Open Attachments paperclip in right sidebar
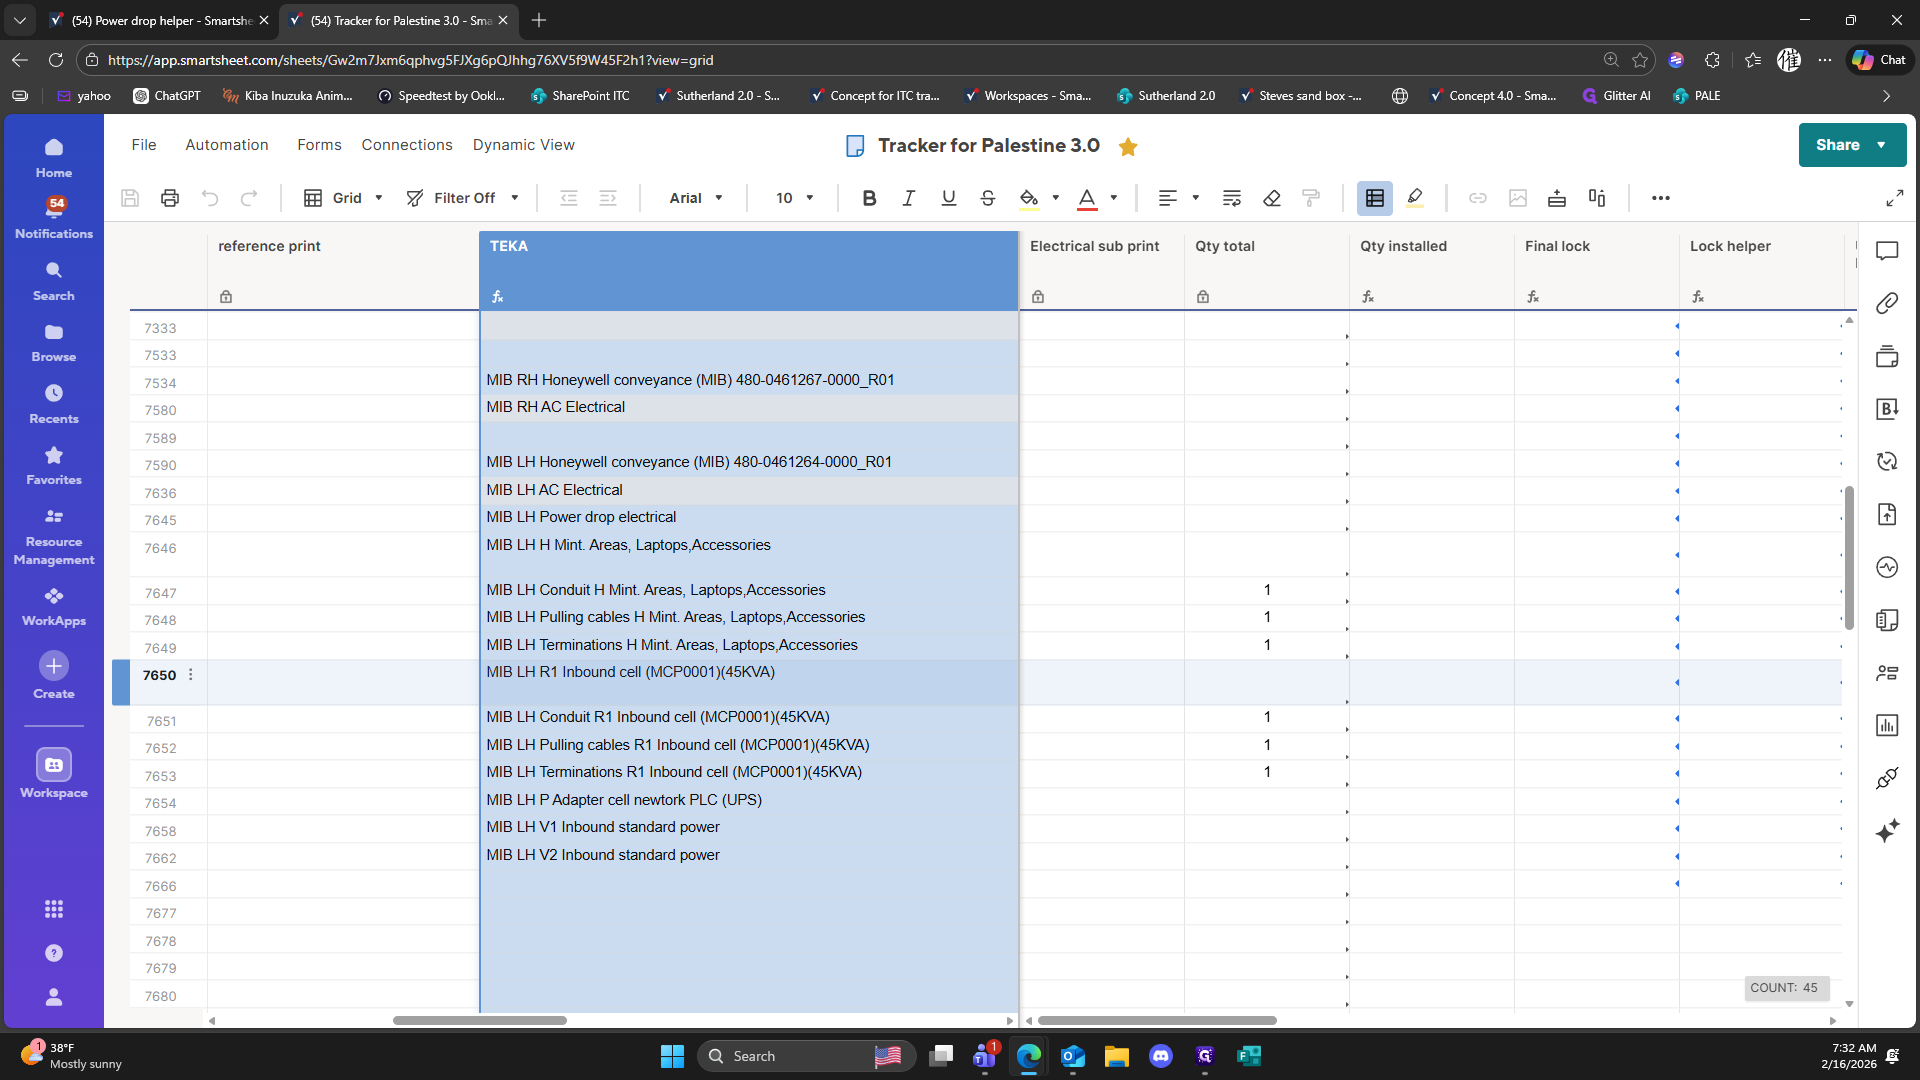The image size is (1920, 1080). (1887, 303)
